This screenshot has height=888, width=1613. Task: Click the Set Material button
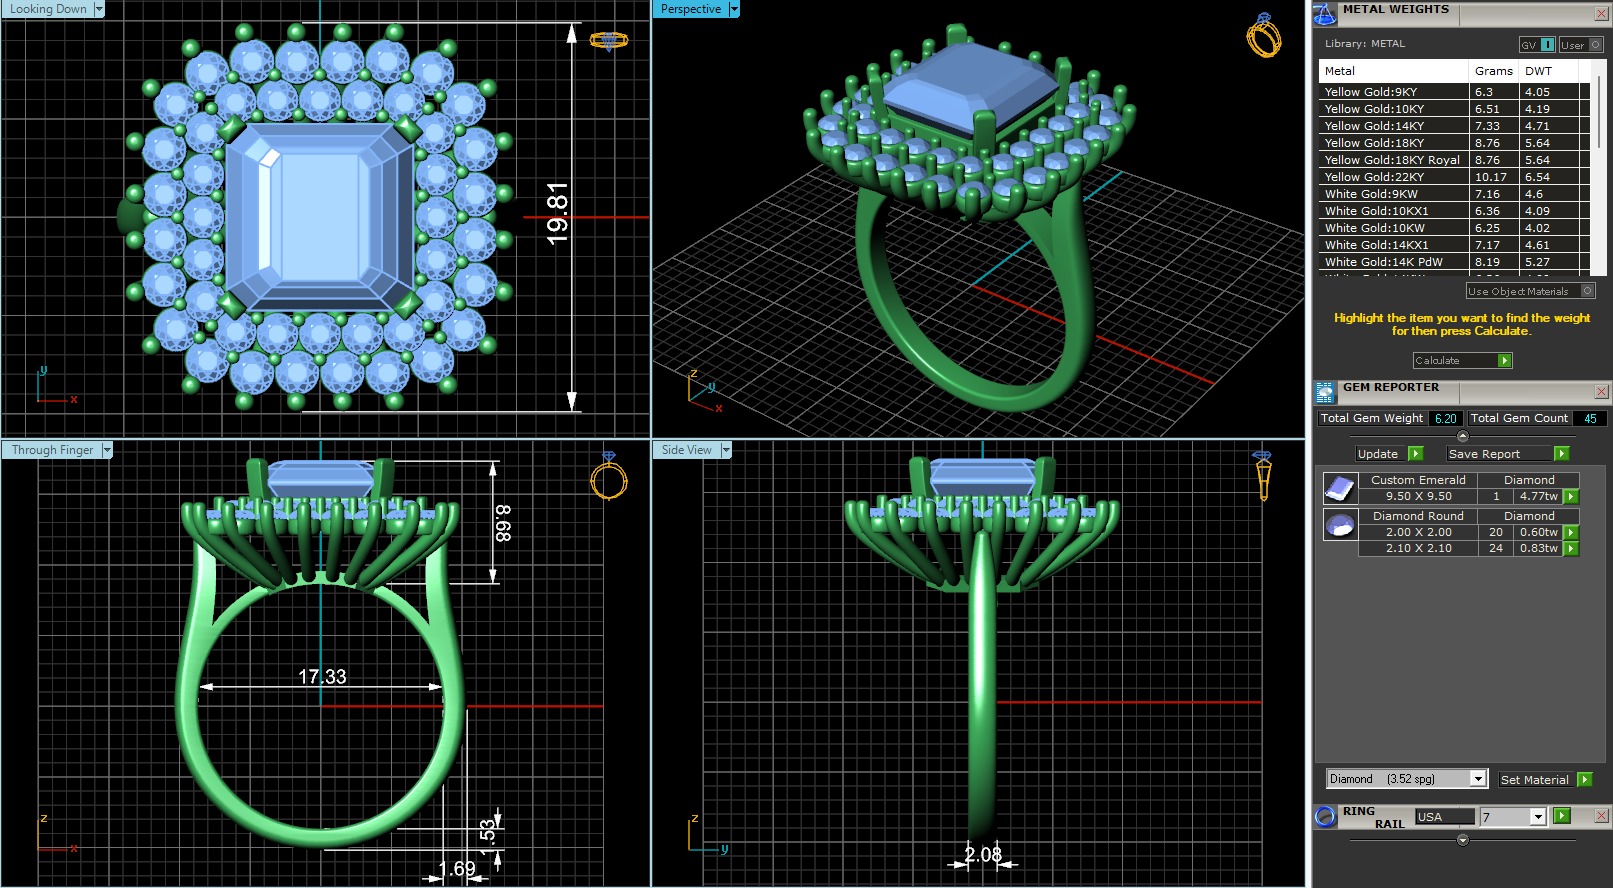(x=1536, y=779)
